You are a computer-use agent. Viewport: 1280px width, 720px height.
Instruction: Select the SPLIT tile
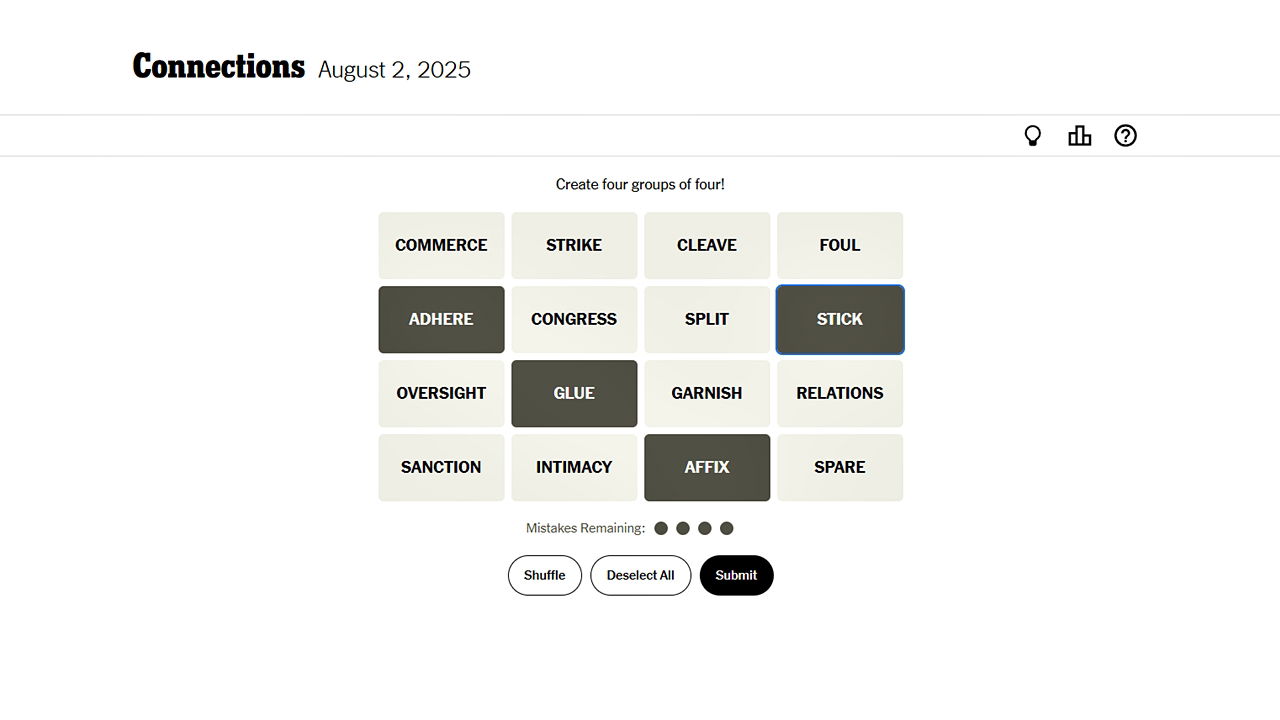707,319
